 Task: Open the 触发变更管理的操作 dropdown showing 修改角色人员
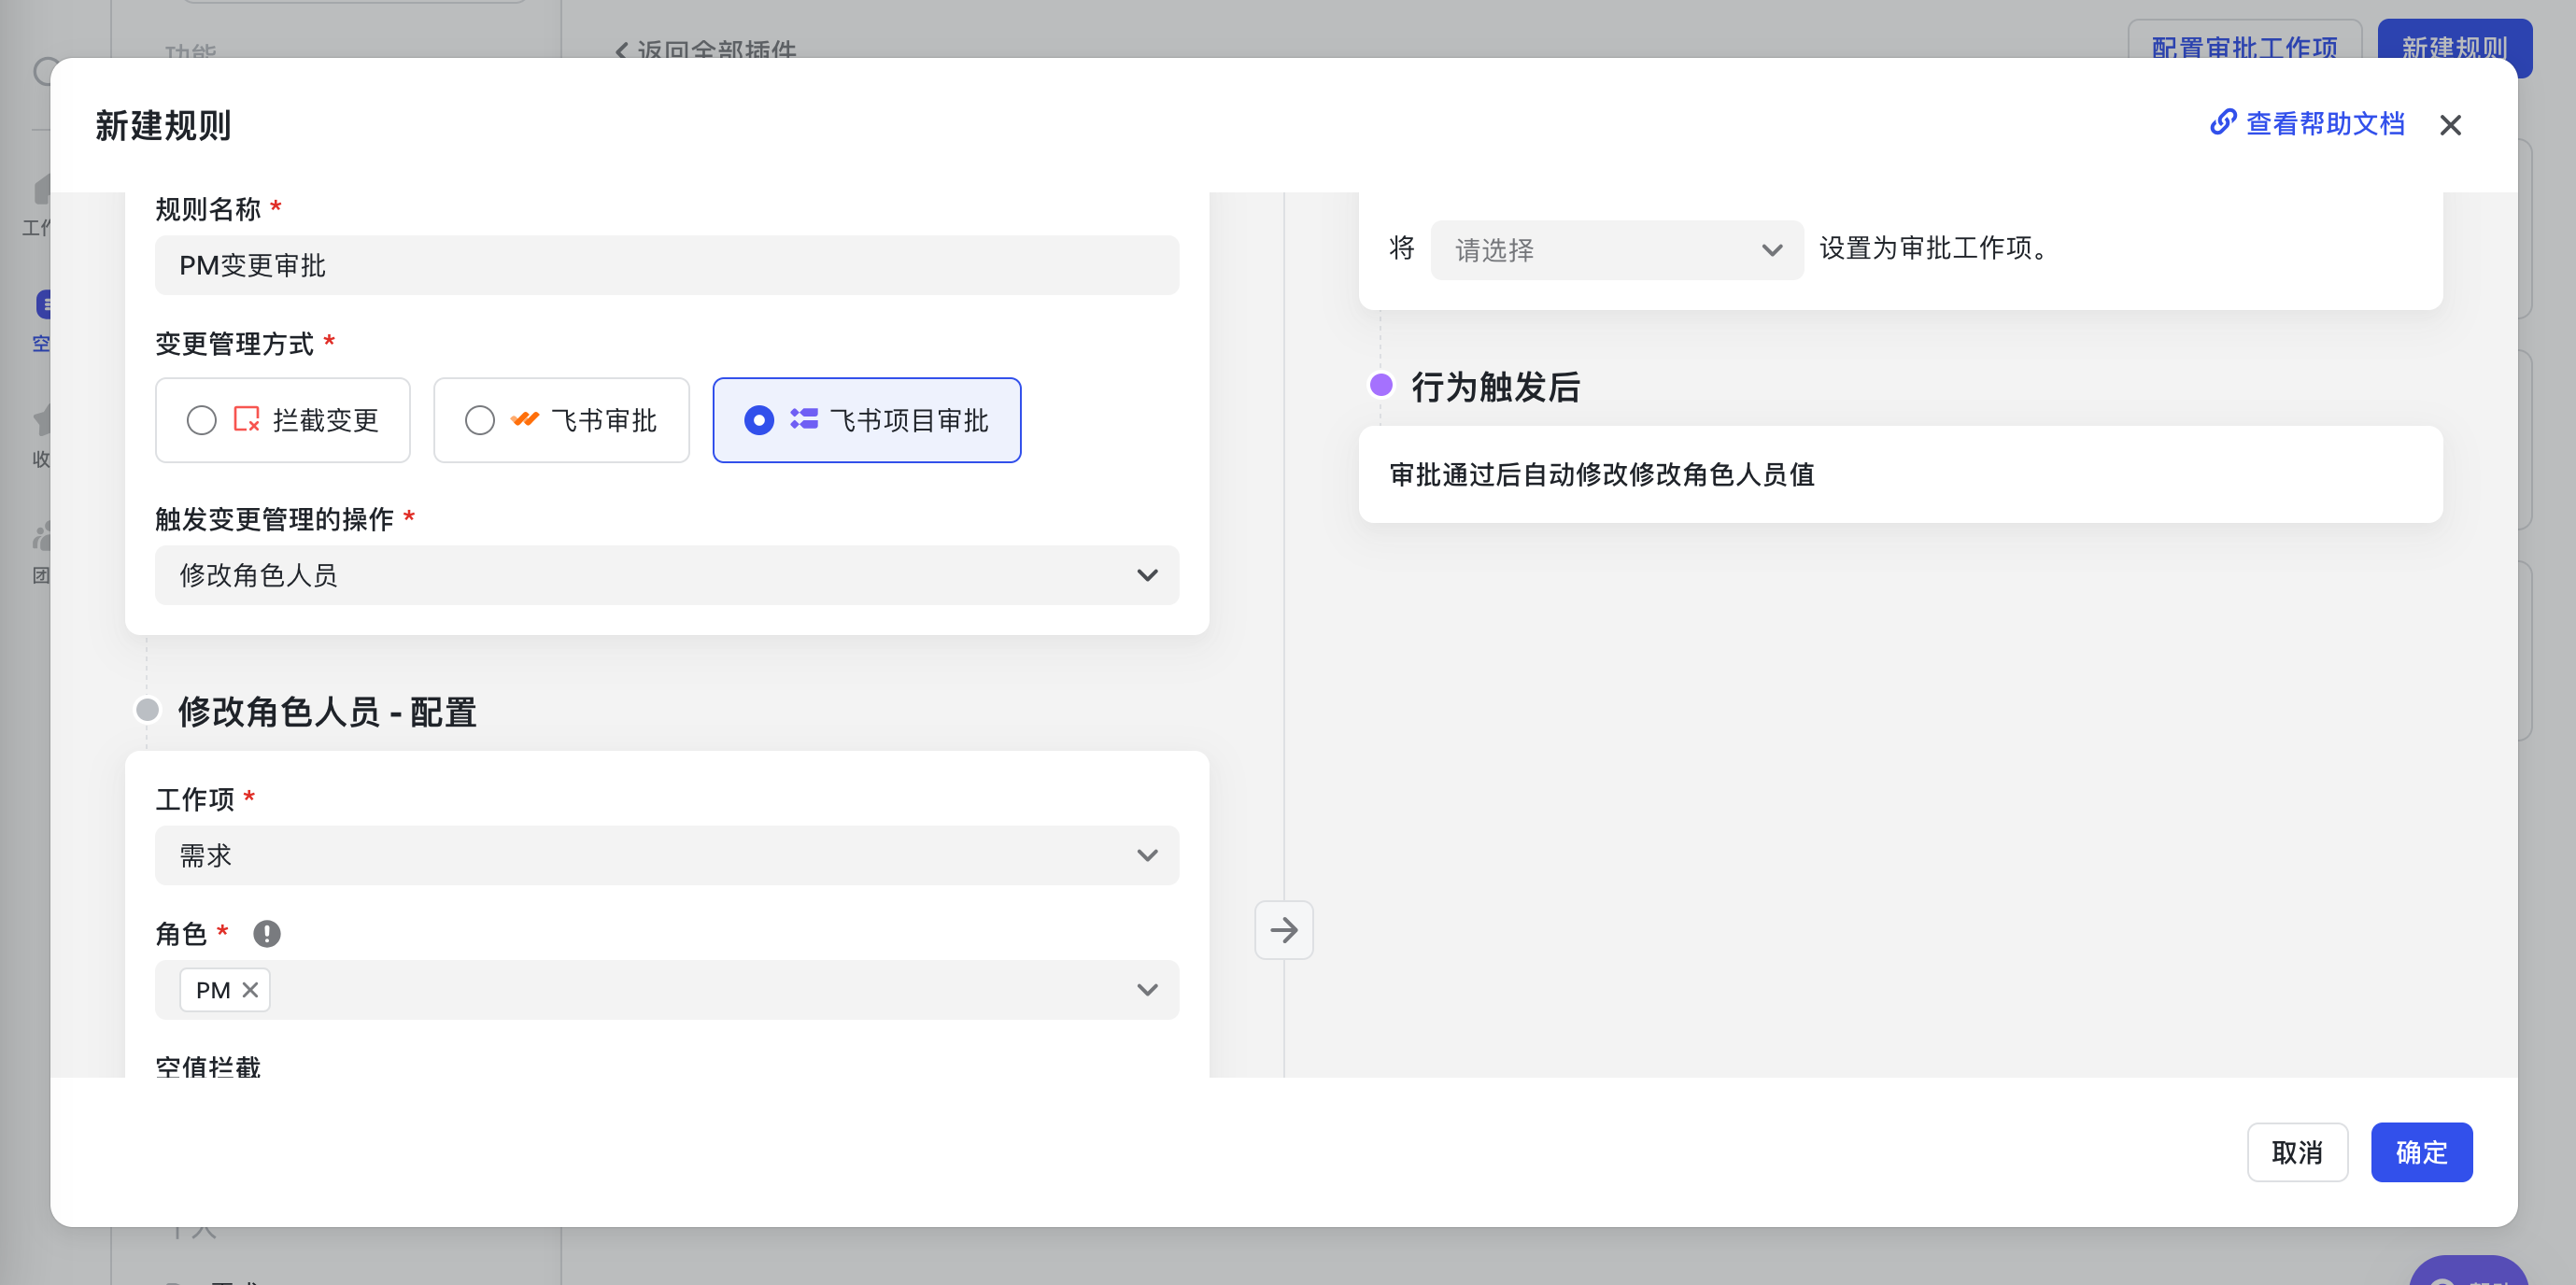click(x=666, y=575)
